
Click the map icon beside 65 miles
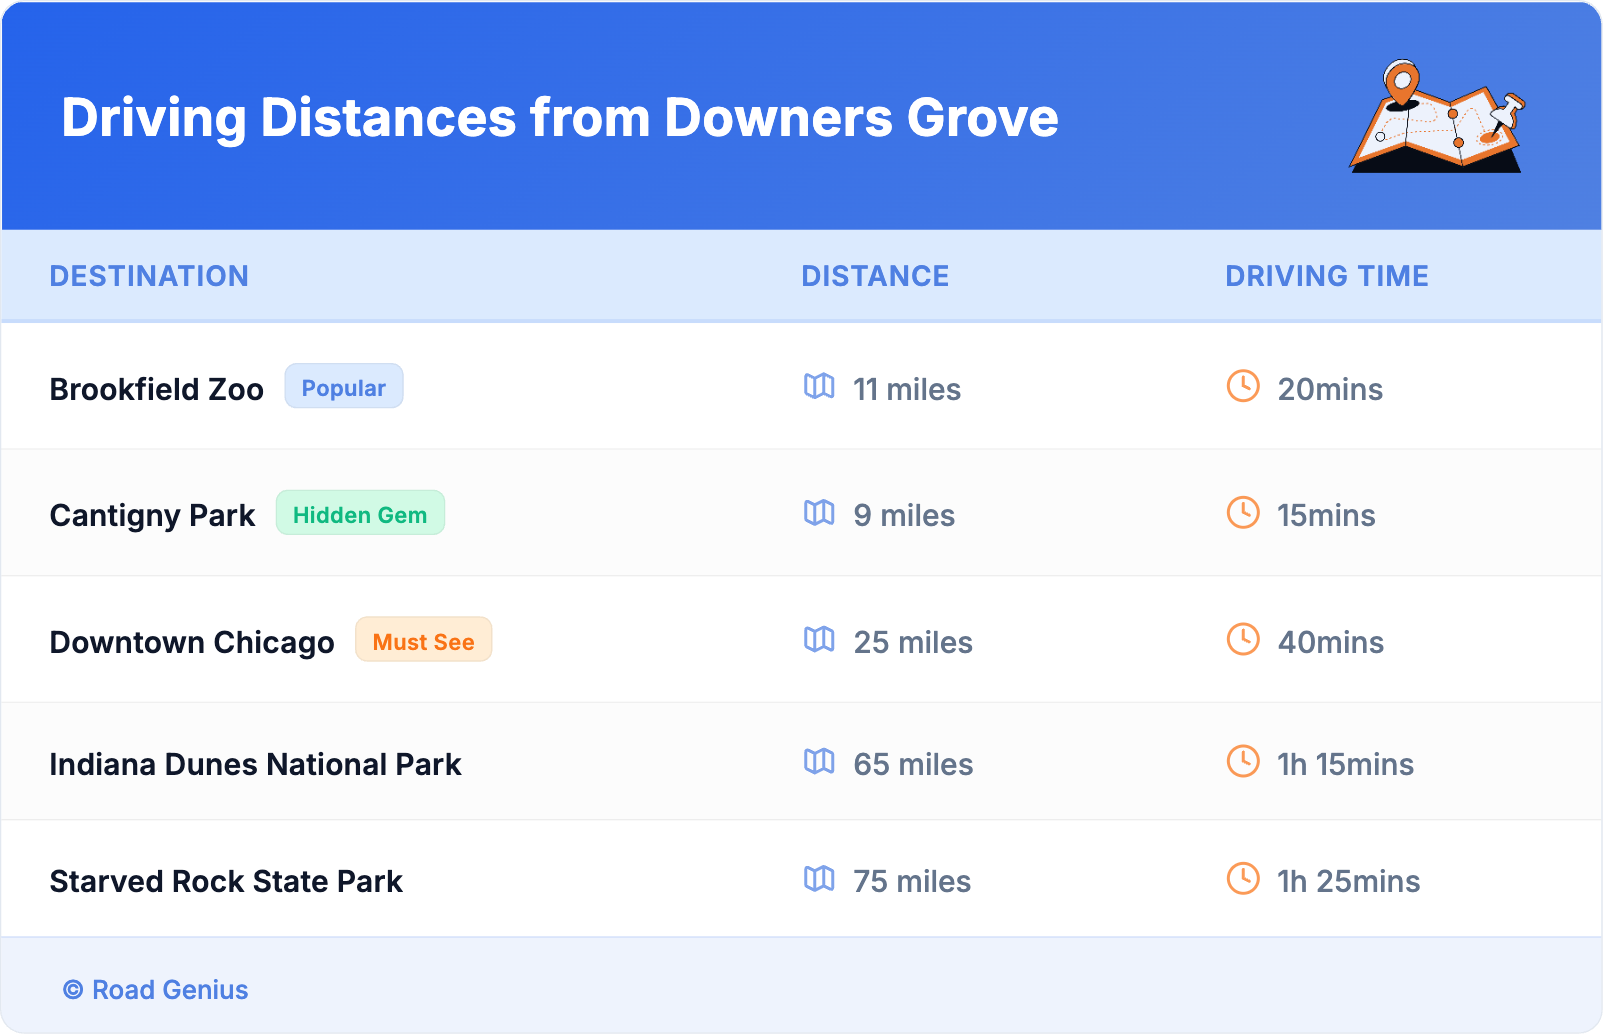[819, 762]
